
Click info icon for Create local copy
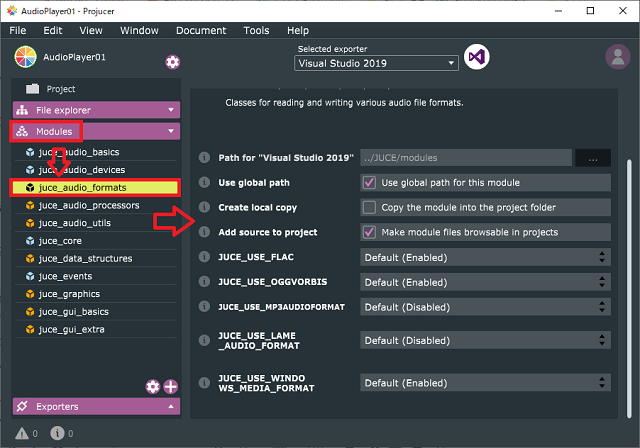point(204,207)
